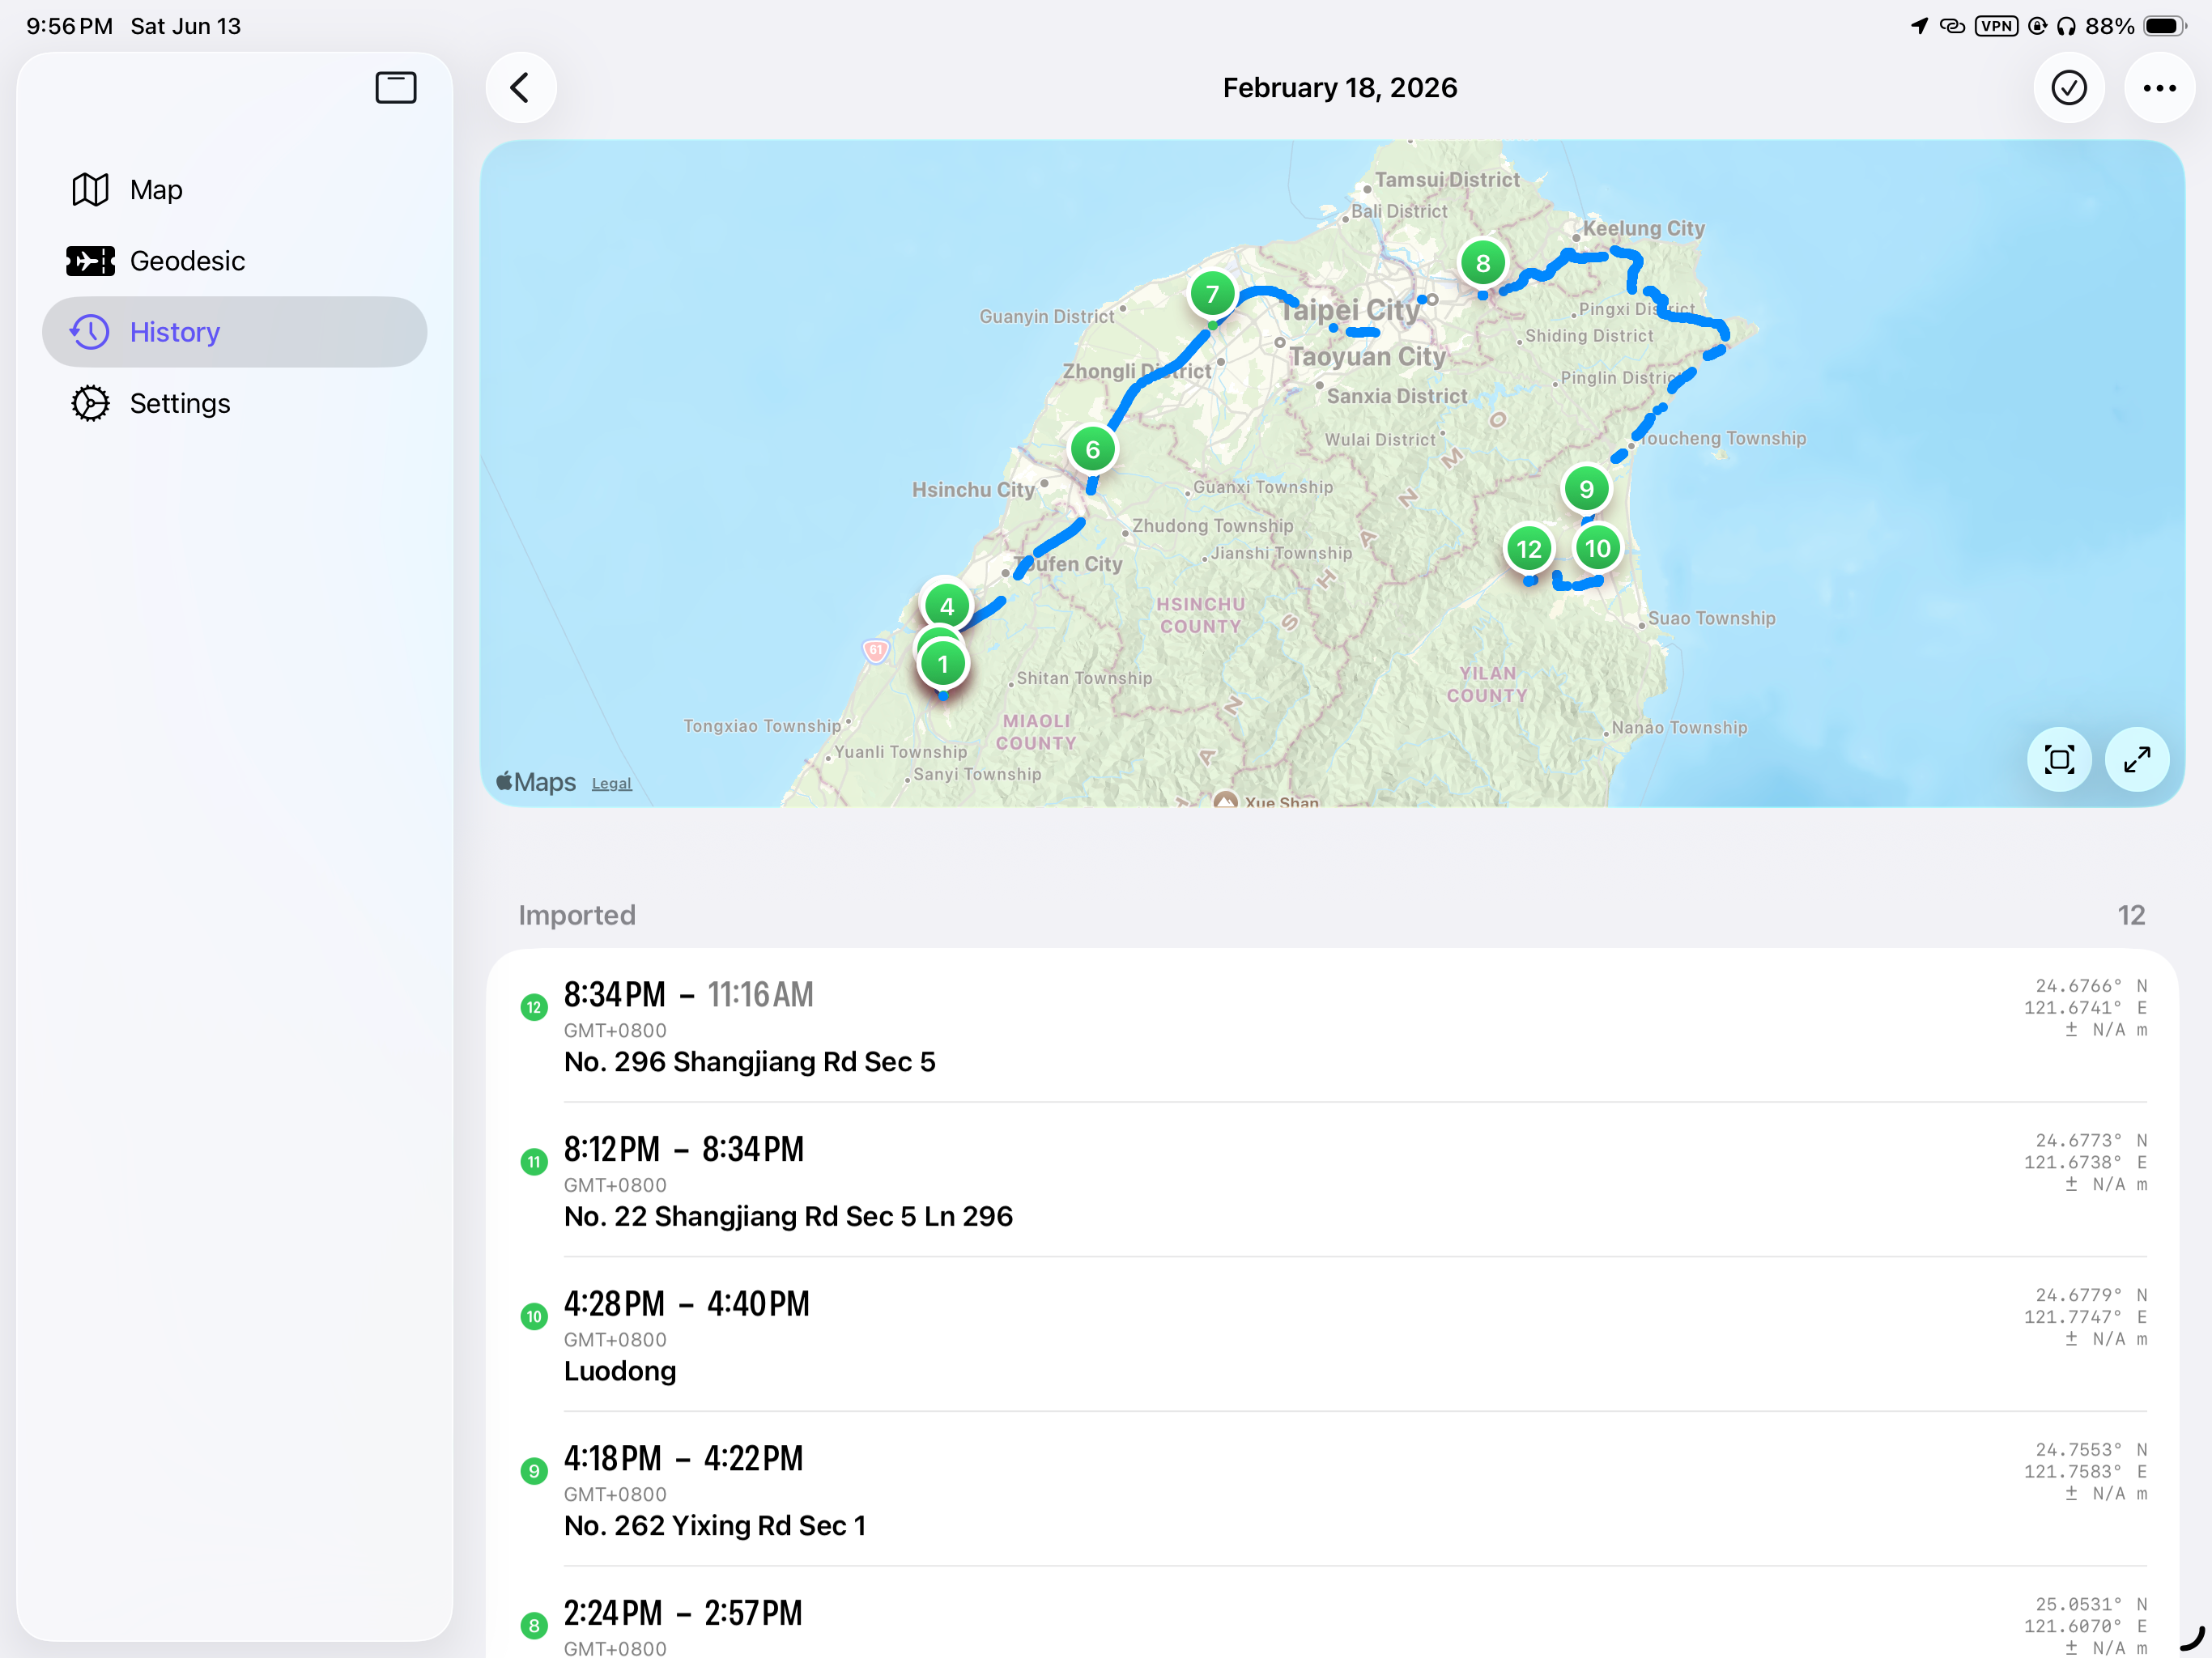Click the green 10 badge in the list
This screenshot has height=1658, width=2212.
pyautogui.click(x=534, y=1317)
